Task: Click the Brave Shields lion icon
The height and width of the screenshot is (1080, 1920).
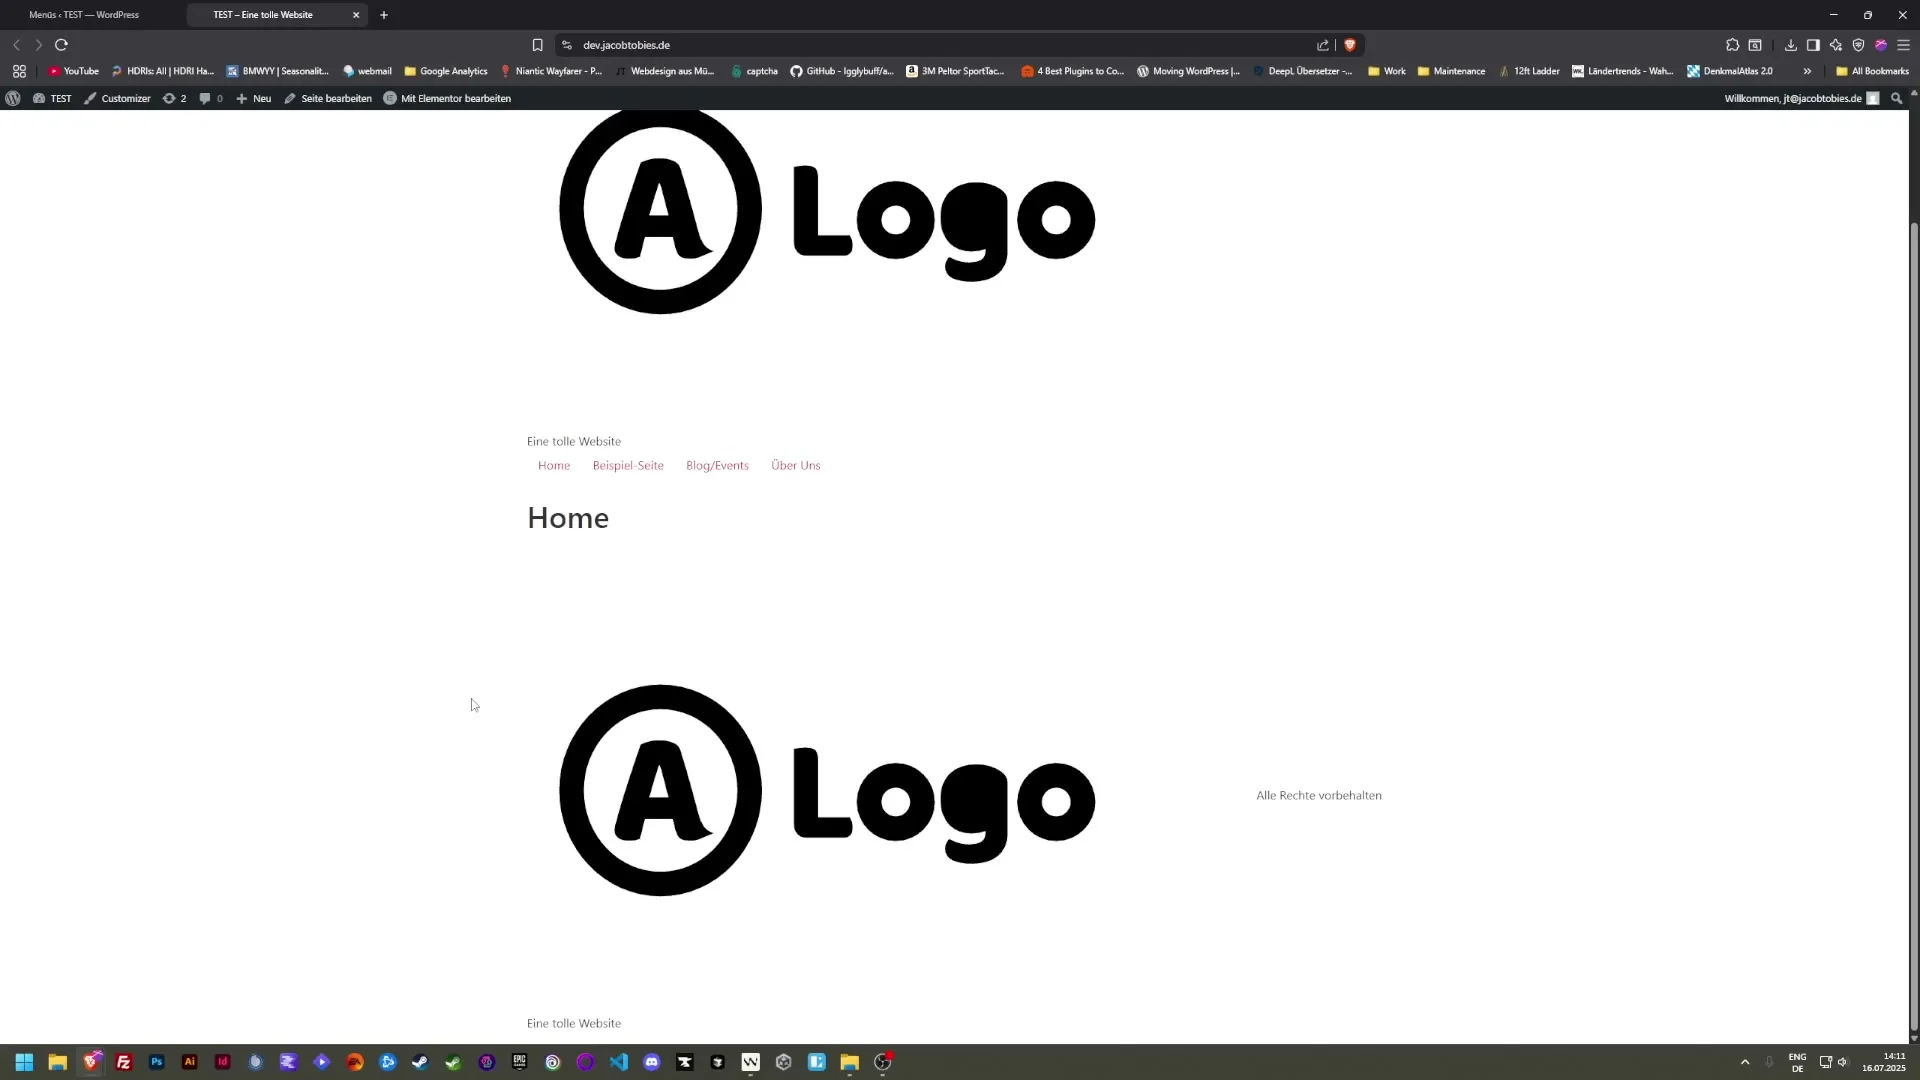Action: pos(1350,45)
